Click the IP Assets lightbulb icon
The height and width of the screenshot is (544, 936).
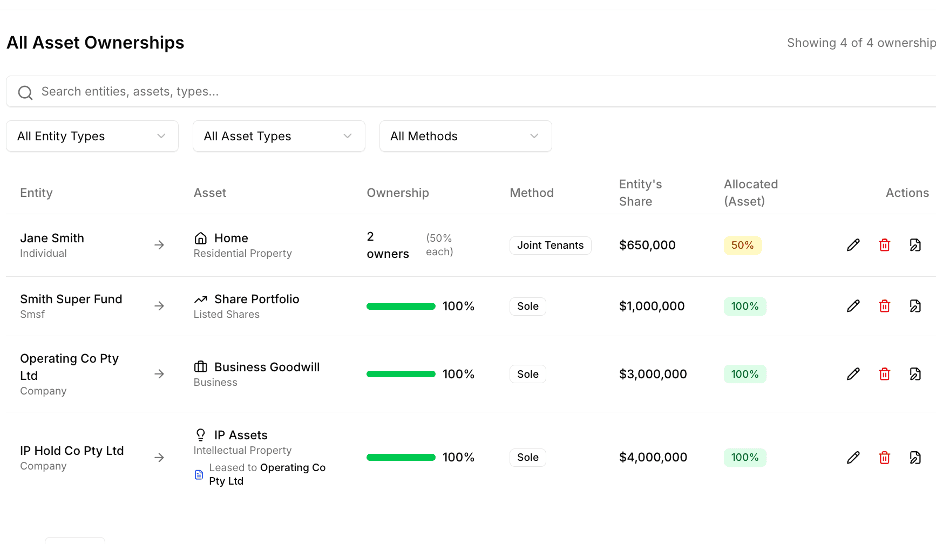pyautogui.click(x=201, y=435)
